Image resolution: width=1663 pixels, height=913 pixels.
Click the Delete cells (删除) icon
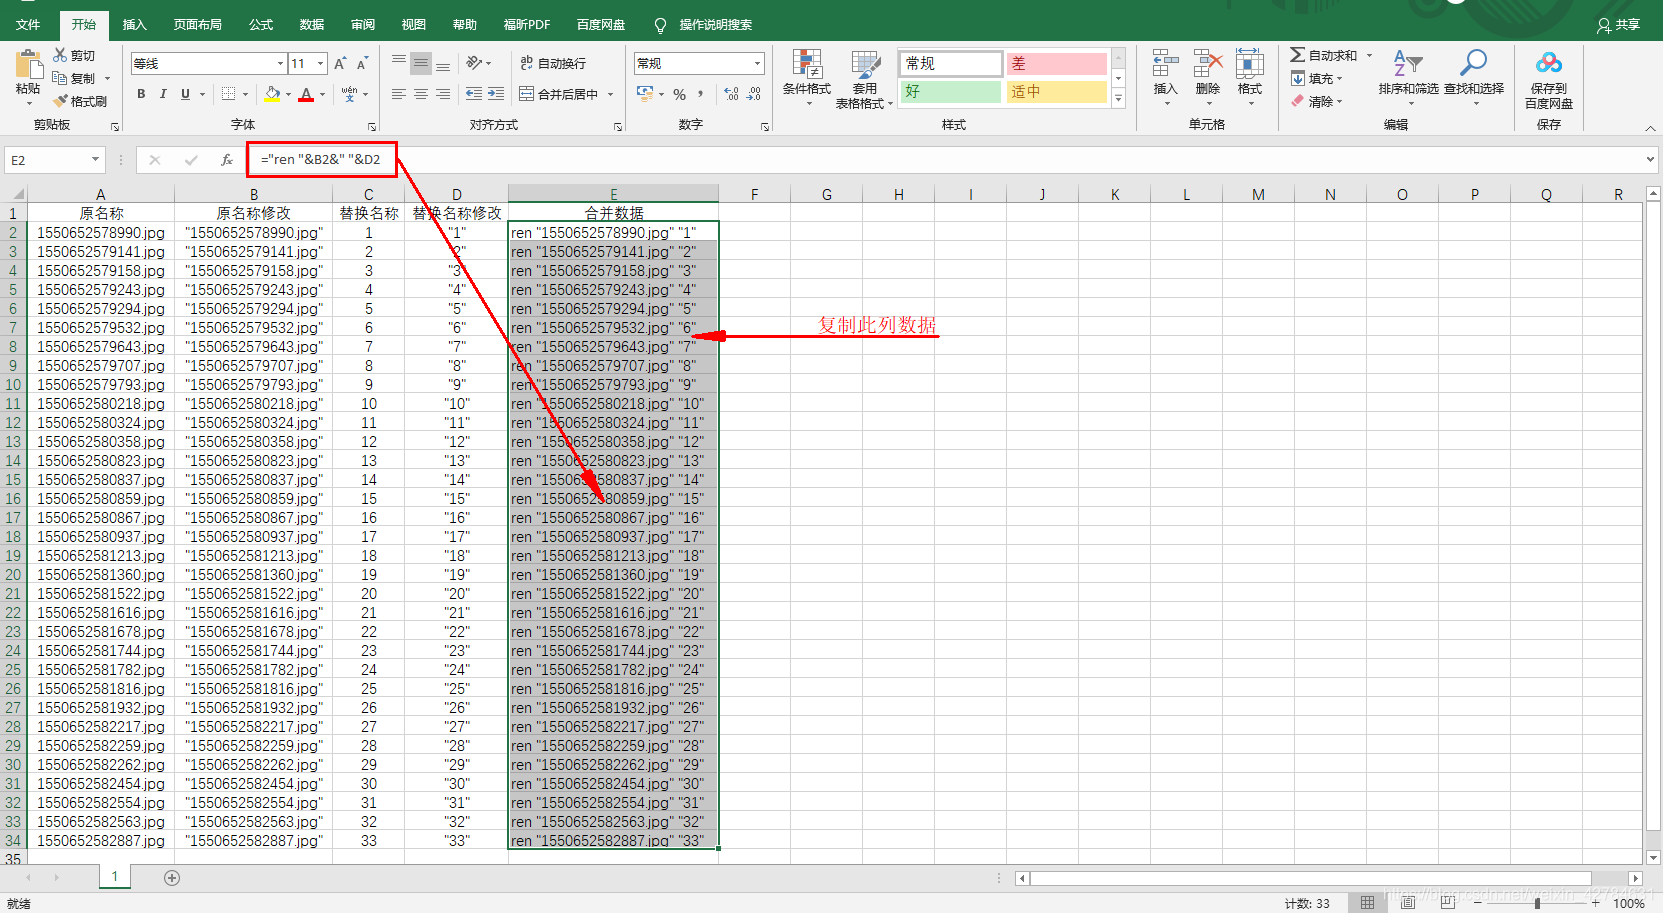click(1207, 65)
